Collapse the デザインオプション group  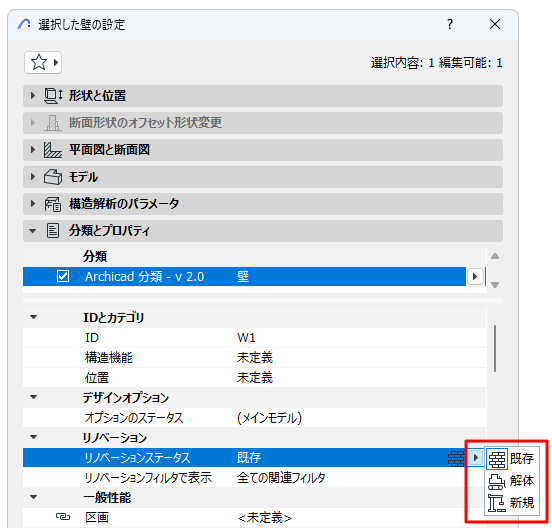tap(33, 397)
